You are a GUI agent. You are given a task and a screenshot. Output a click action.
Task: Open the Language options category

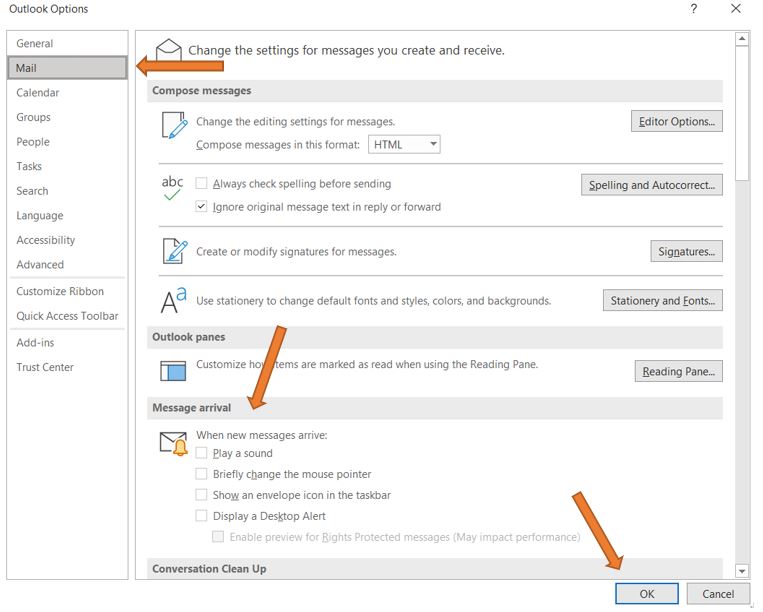point(68,216)
